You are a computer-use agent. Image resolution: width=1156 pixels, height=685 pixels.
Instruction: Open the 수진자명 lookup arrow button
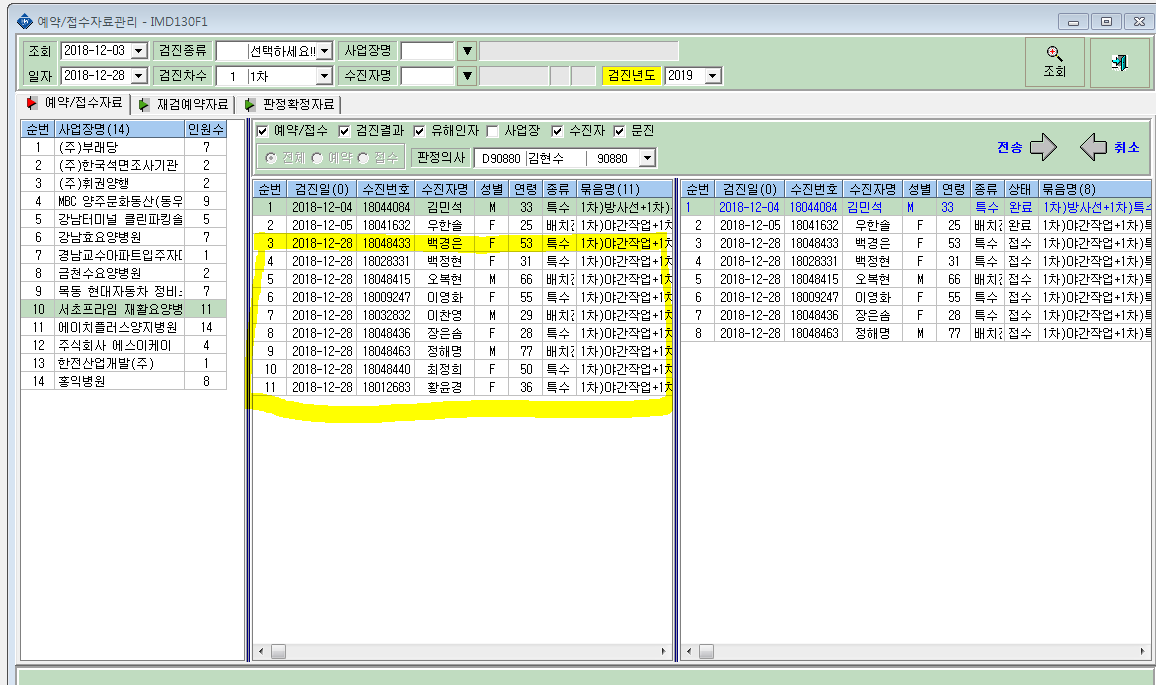[x=467, y=76]
